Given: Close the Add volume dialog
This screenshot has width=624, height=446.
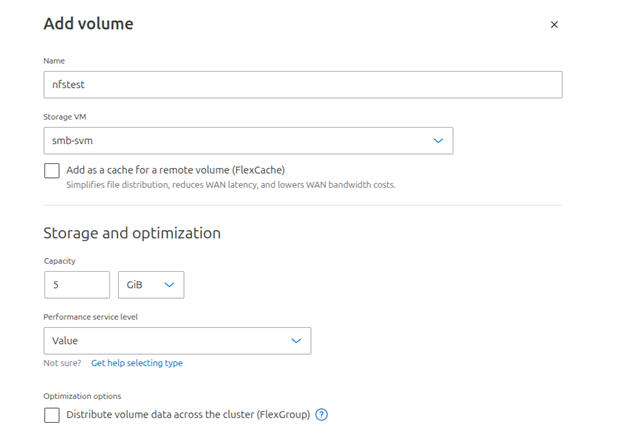Looking at the screenshot, I should point(554,25).
